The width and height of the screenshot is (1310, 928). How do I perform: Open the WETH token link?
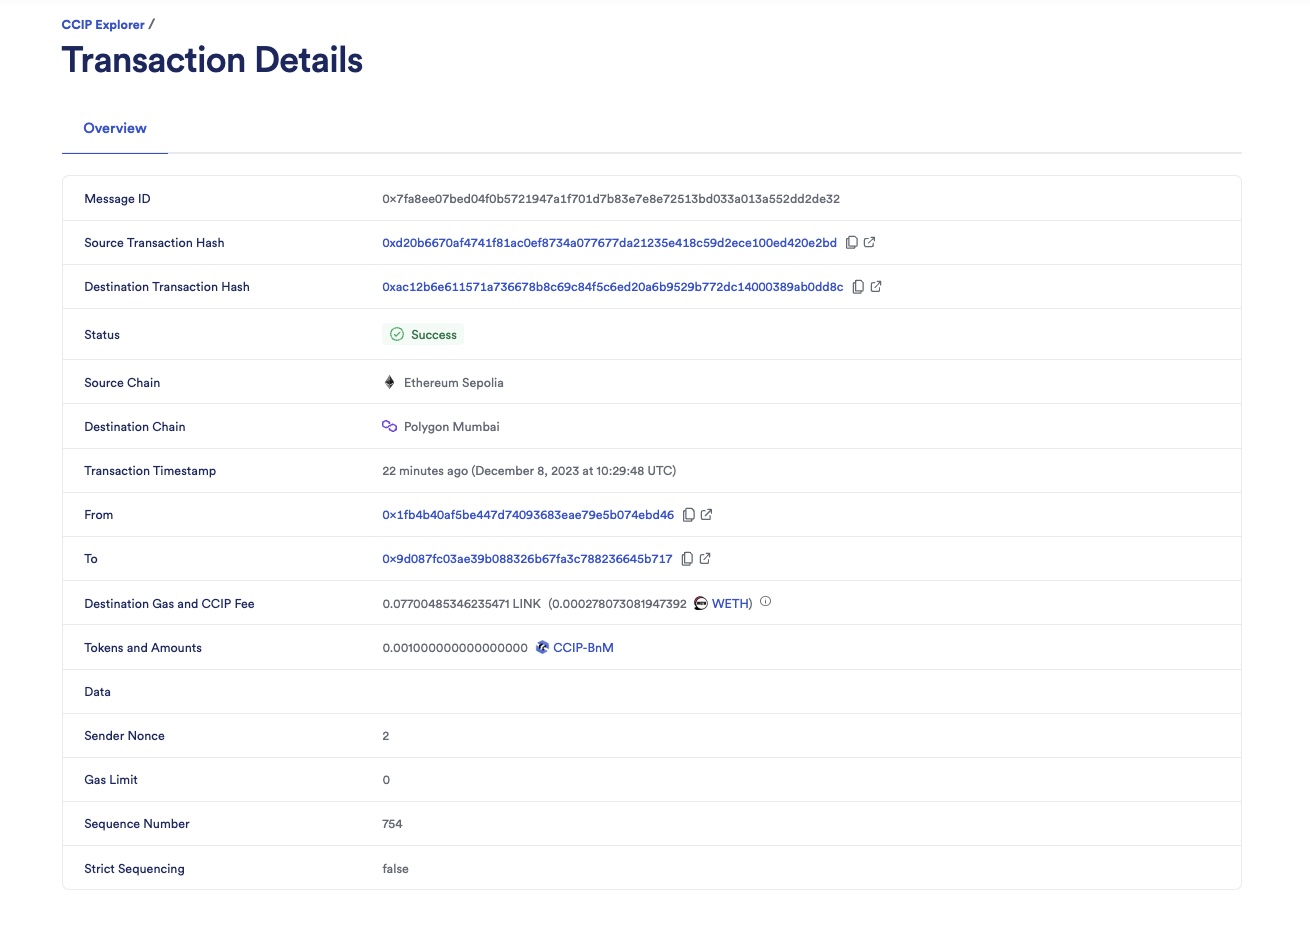(x=731, y=604)
